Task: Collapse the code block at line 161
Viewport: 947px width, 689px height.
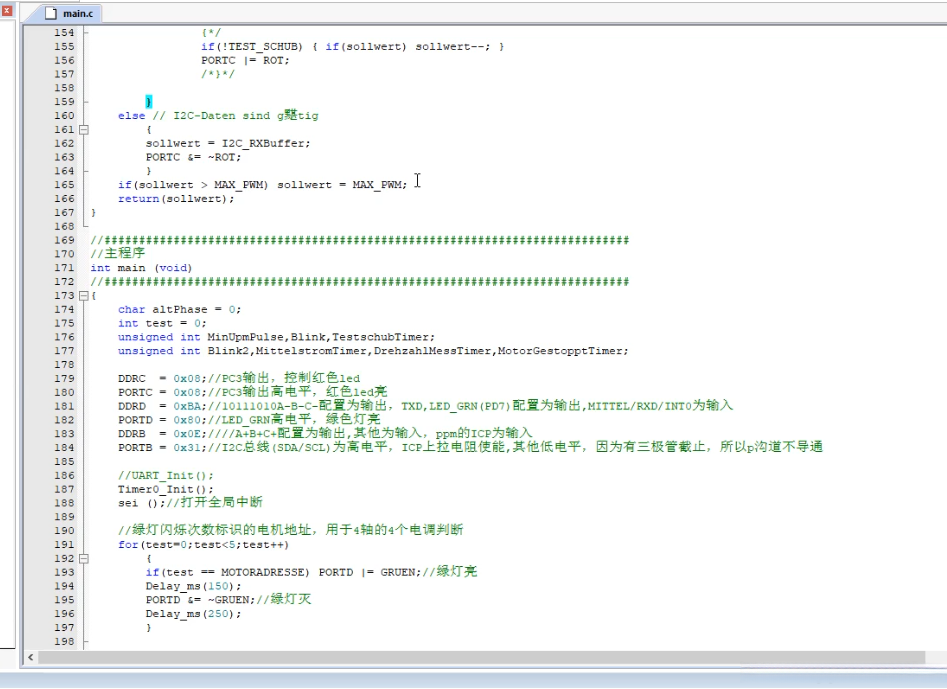Action: point(84,129)
